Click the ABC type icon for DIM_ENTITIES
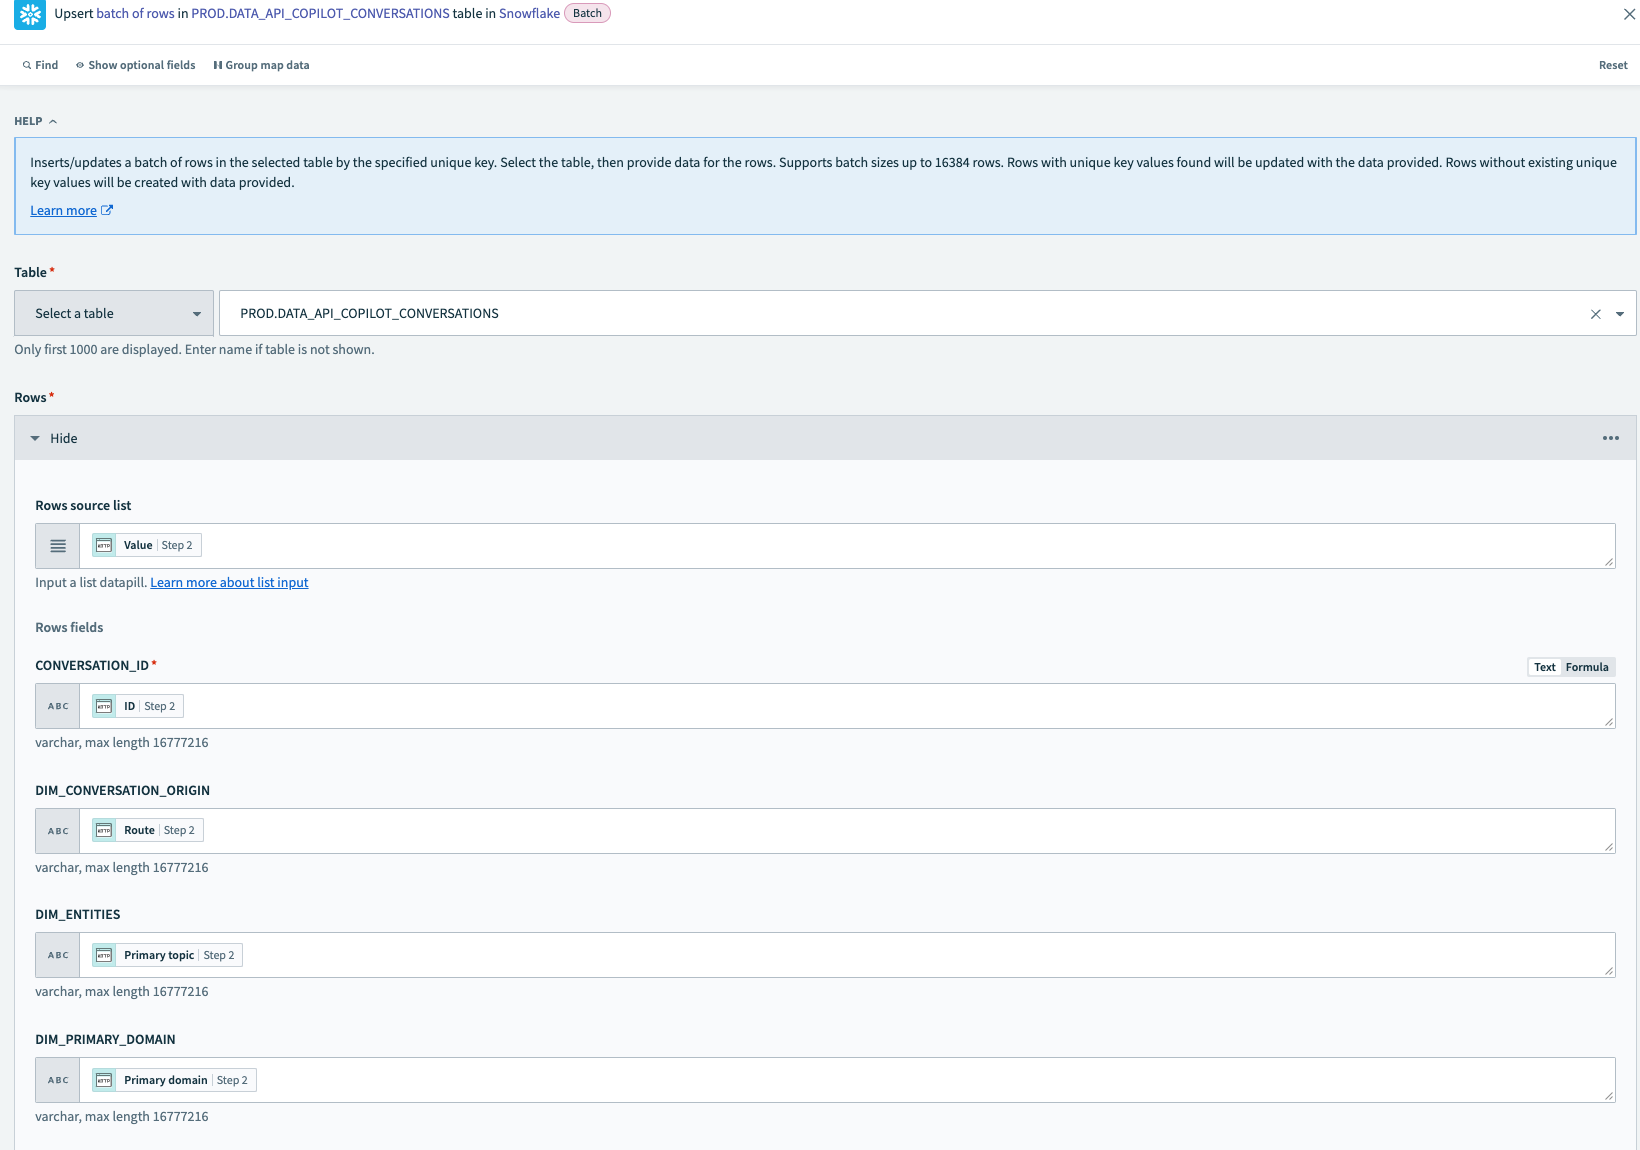 [x=58, y=955]
